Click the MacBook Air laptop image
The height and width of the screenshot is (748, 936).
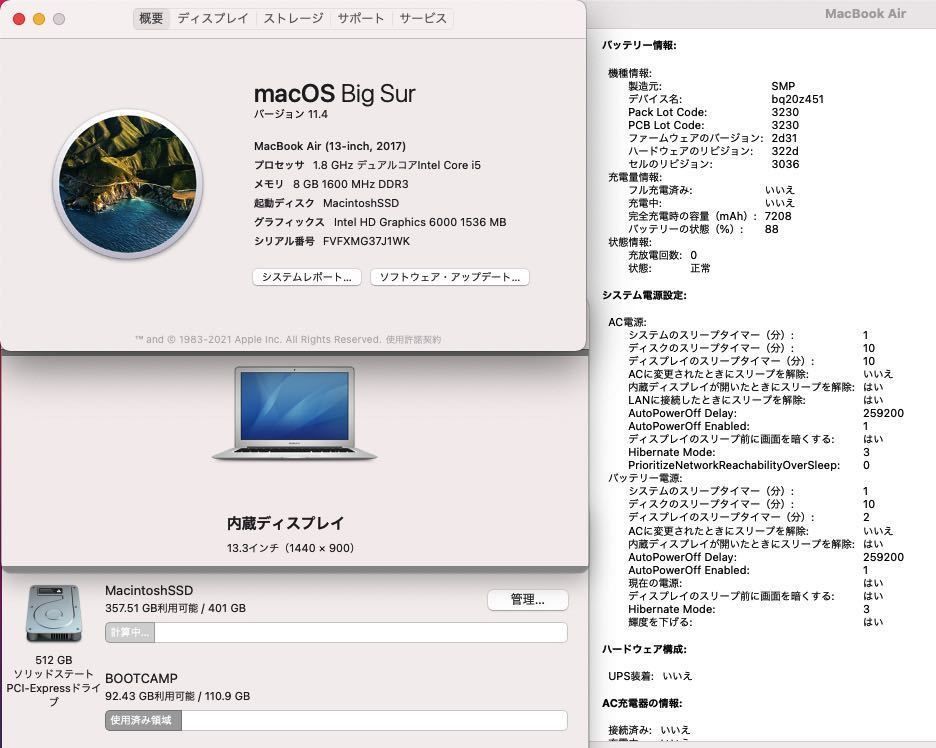tap(294, 414)
